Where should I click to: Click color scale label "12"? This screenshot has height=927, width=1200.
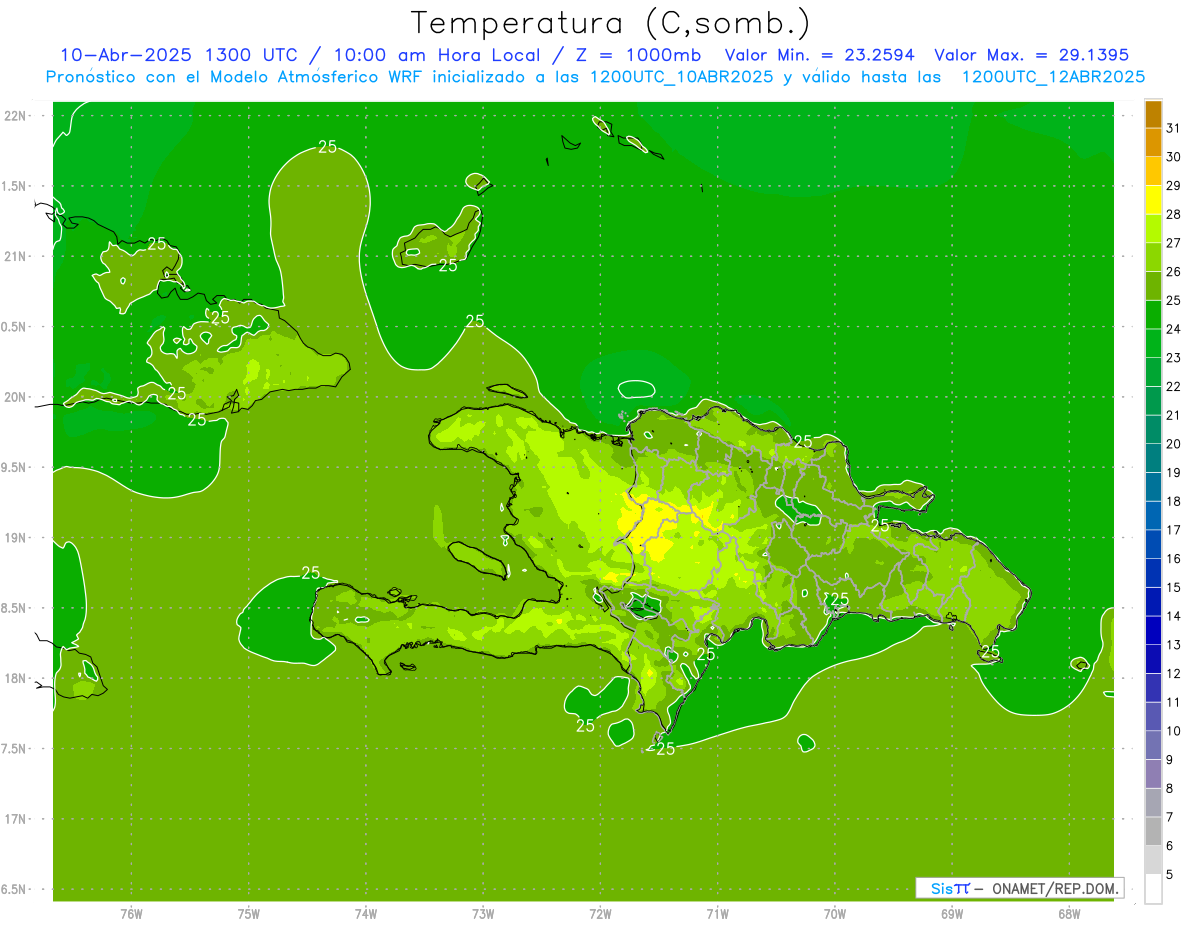click(x=1174, y=673)
